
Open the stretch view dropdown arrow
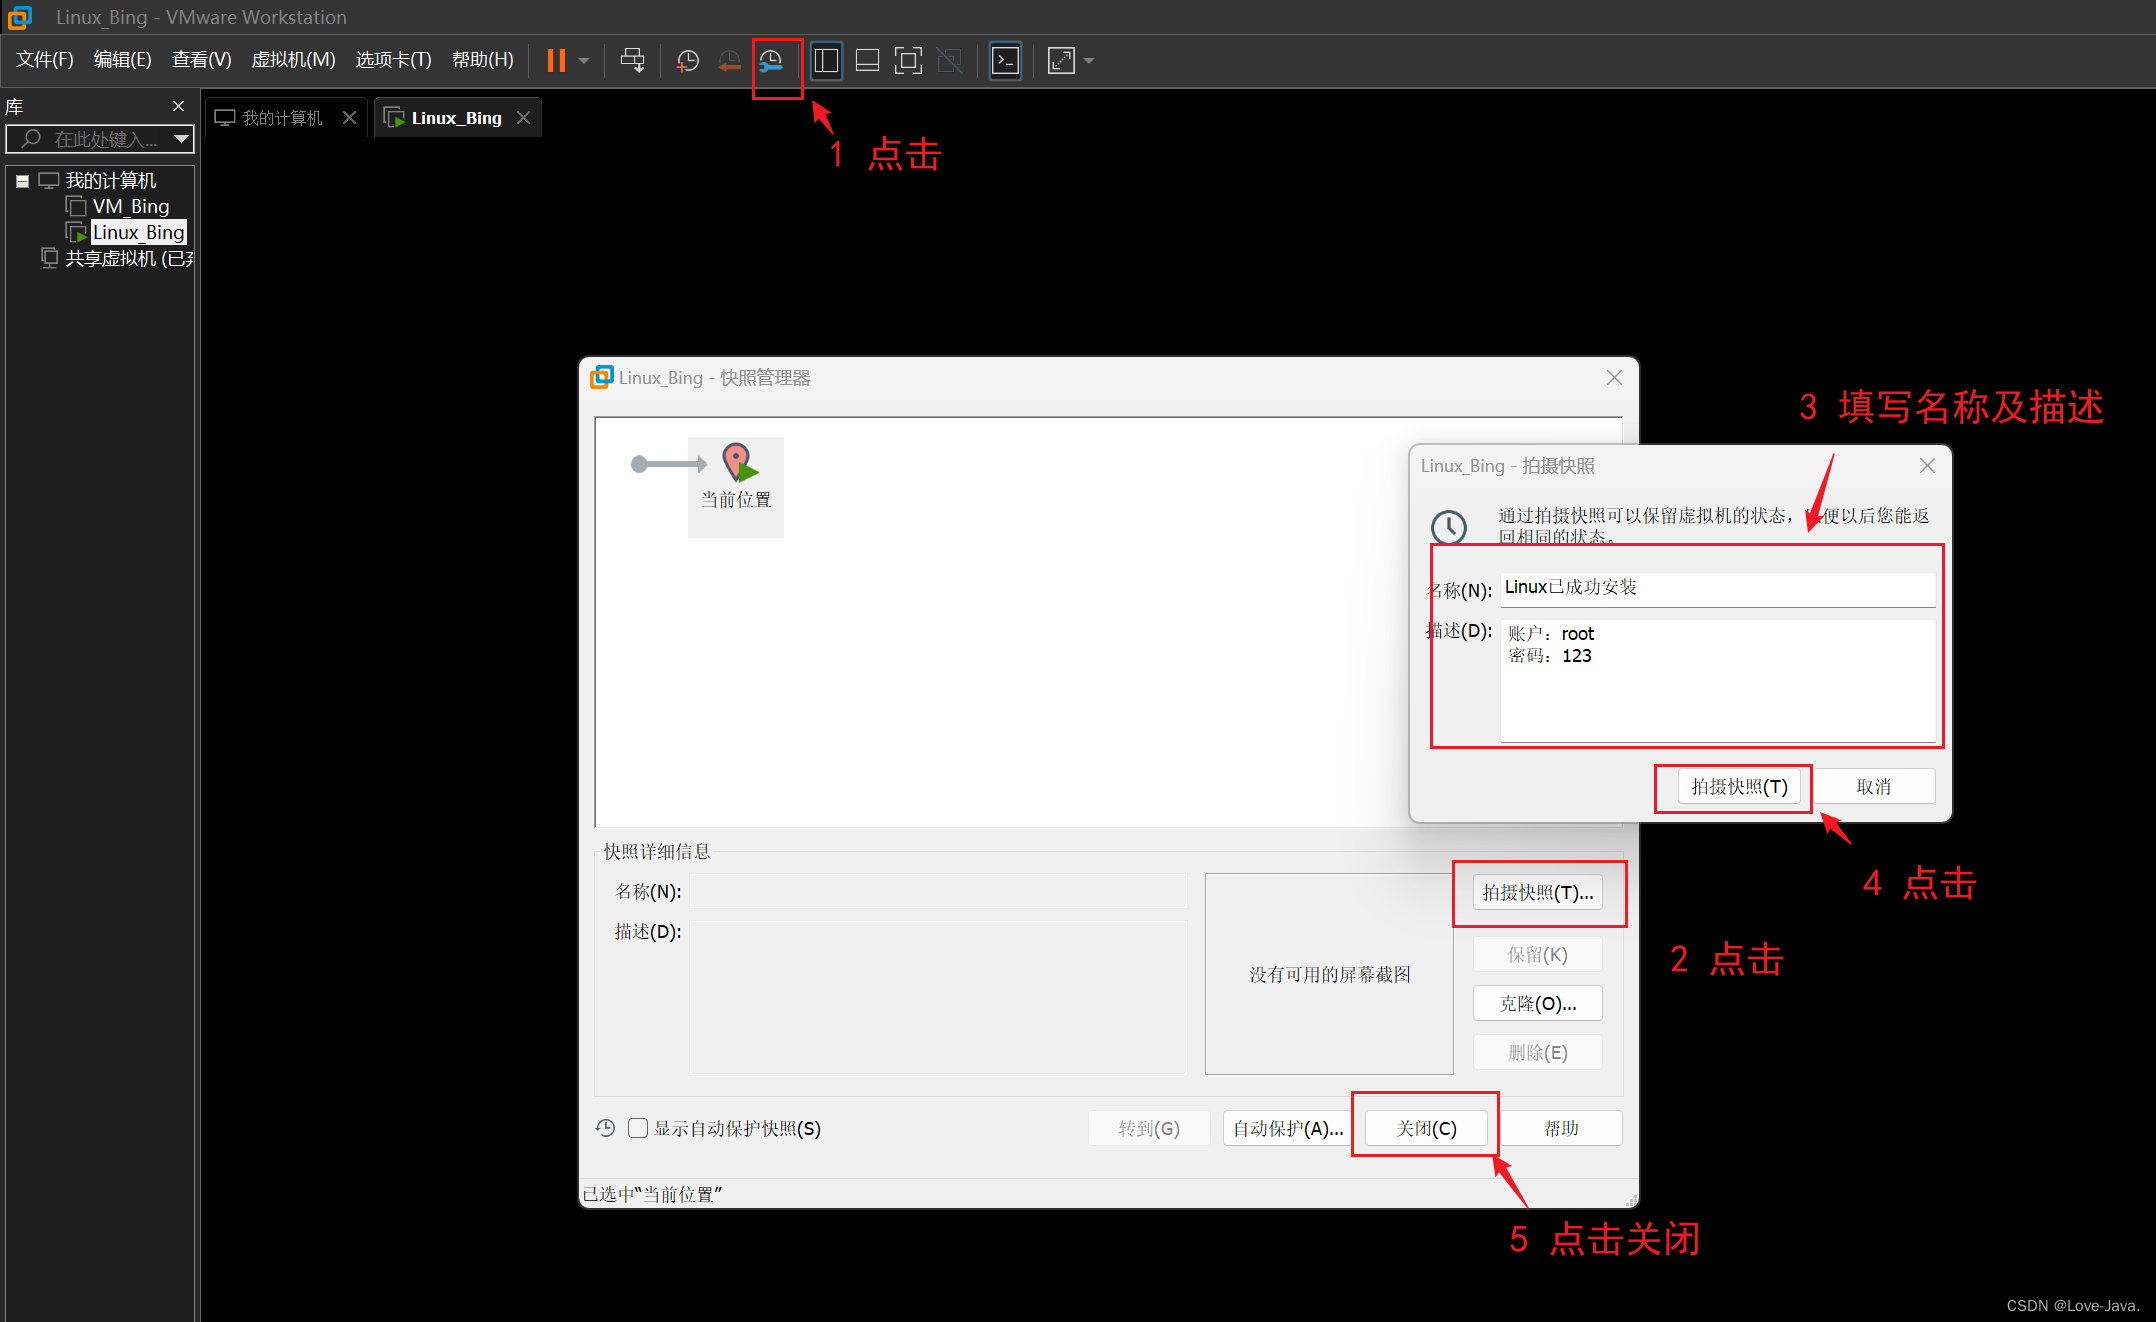[x=1089, y=61]
